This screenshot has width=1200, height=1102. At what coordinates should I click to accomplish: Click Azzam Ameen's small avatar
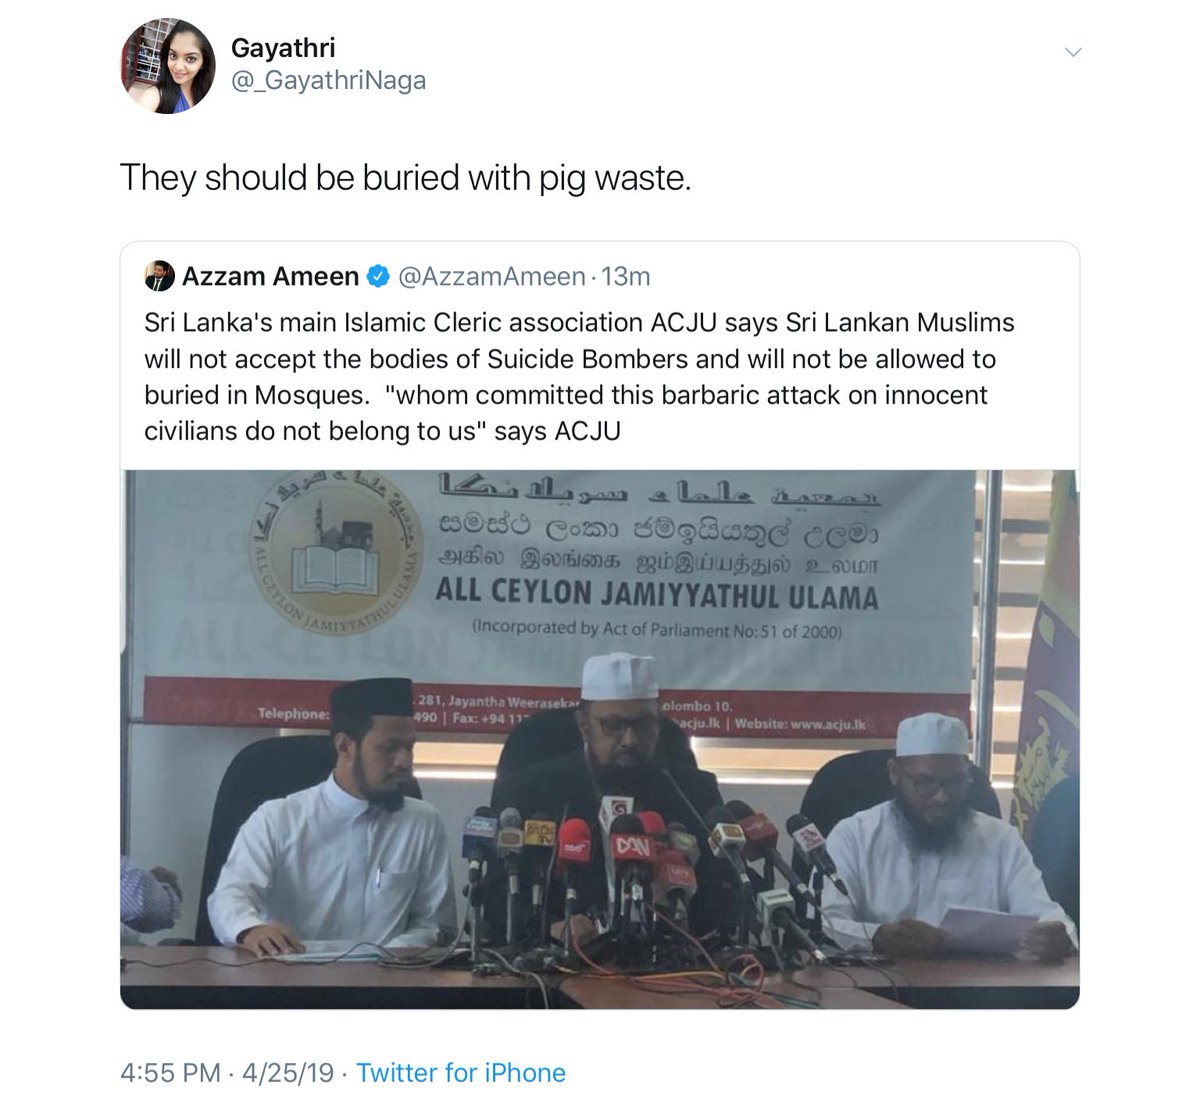(159, 276)
